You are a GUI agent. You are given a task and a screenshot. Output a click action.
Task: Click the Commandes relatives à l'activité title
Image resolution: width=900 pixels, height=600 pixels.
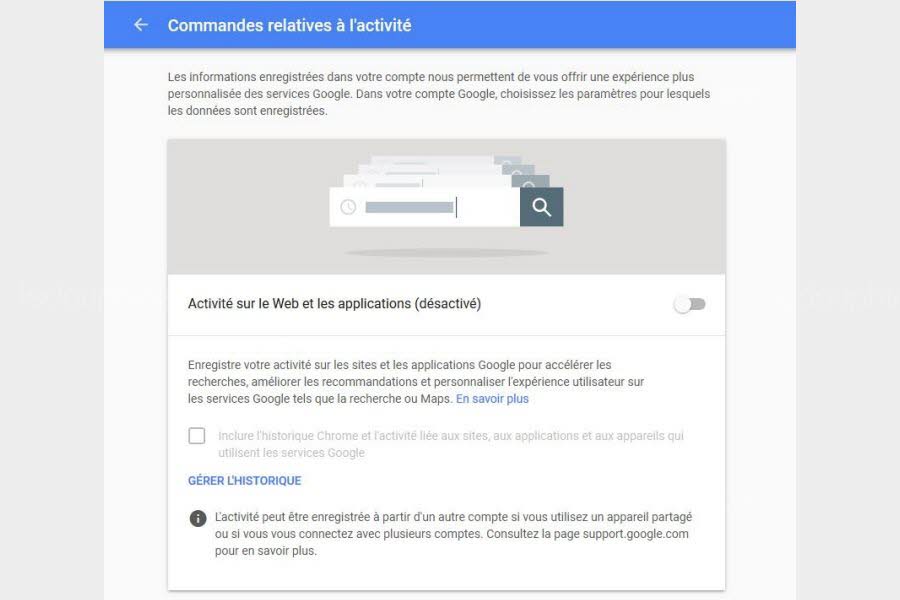(289, 25)
